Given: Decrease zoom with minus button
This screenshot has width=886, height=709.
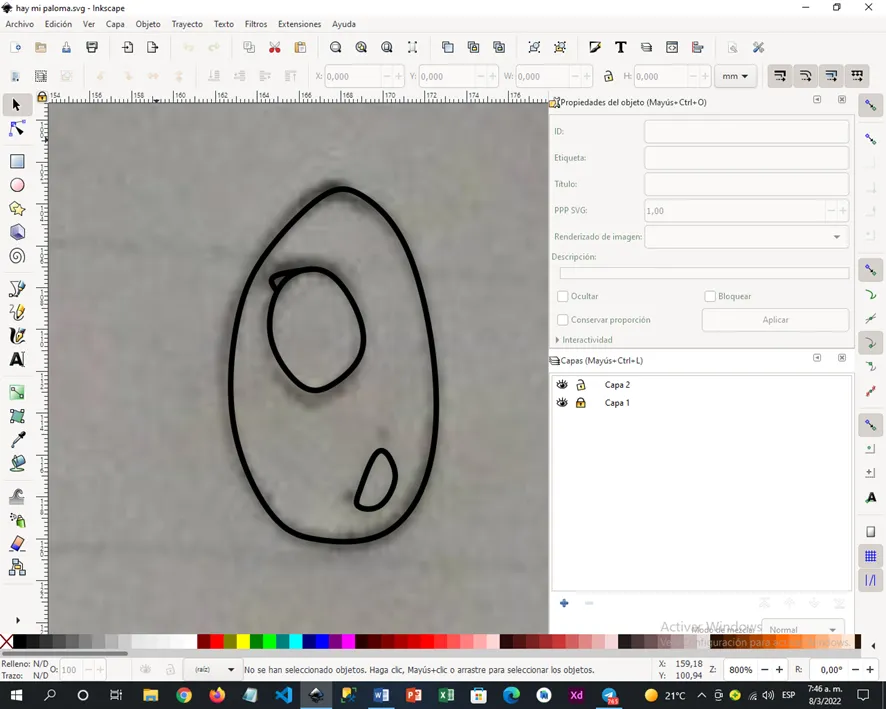Looking at the screenshot, I should 765,669.
